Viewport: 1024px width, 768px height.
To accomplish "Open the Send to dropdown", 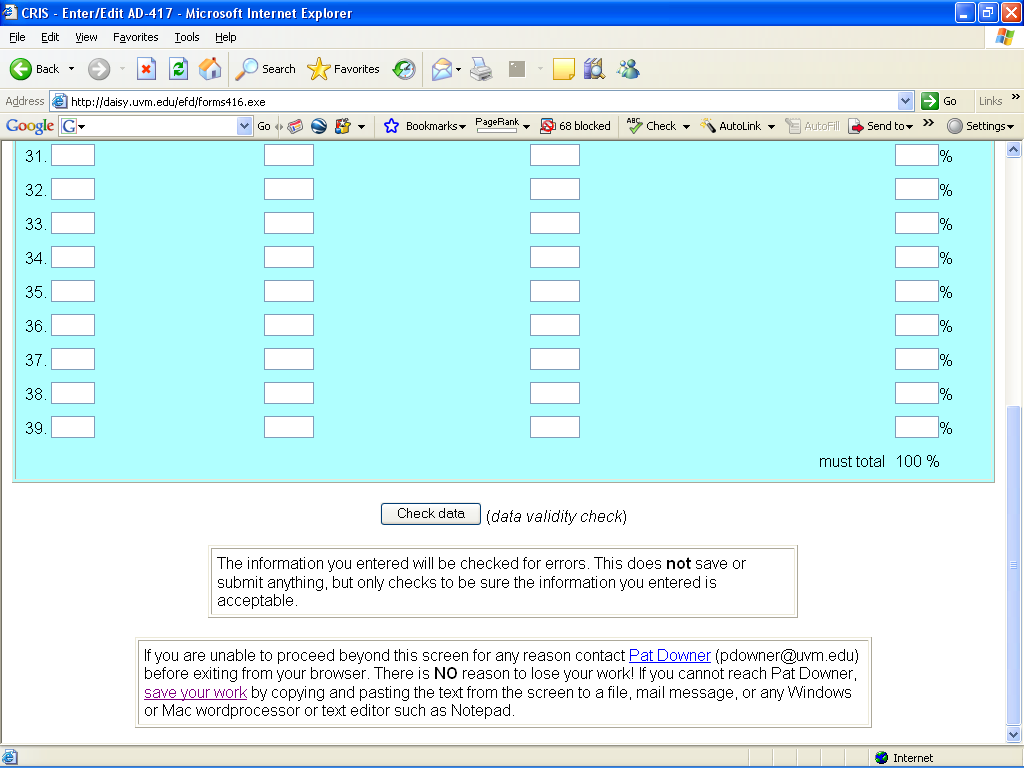I will pos(881,126).
